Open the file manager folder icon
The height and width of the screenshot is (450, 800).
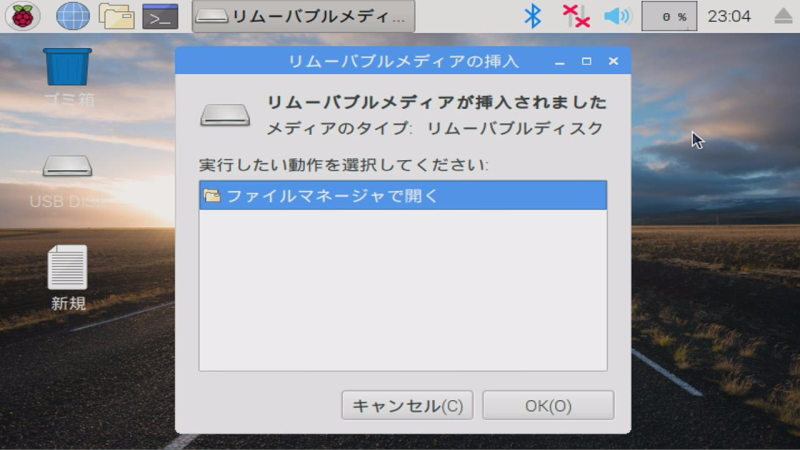(116, 16)
